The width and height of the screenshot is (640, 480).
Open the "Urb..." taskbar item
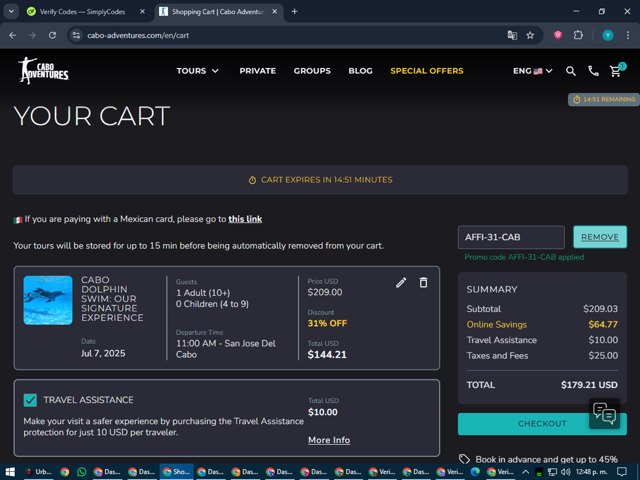[38, 472]
